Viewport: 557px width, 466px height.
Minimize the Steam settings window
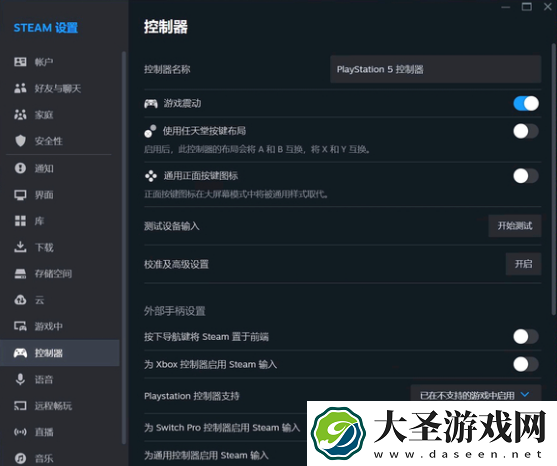click(x=505, y=7)
